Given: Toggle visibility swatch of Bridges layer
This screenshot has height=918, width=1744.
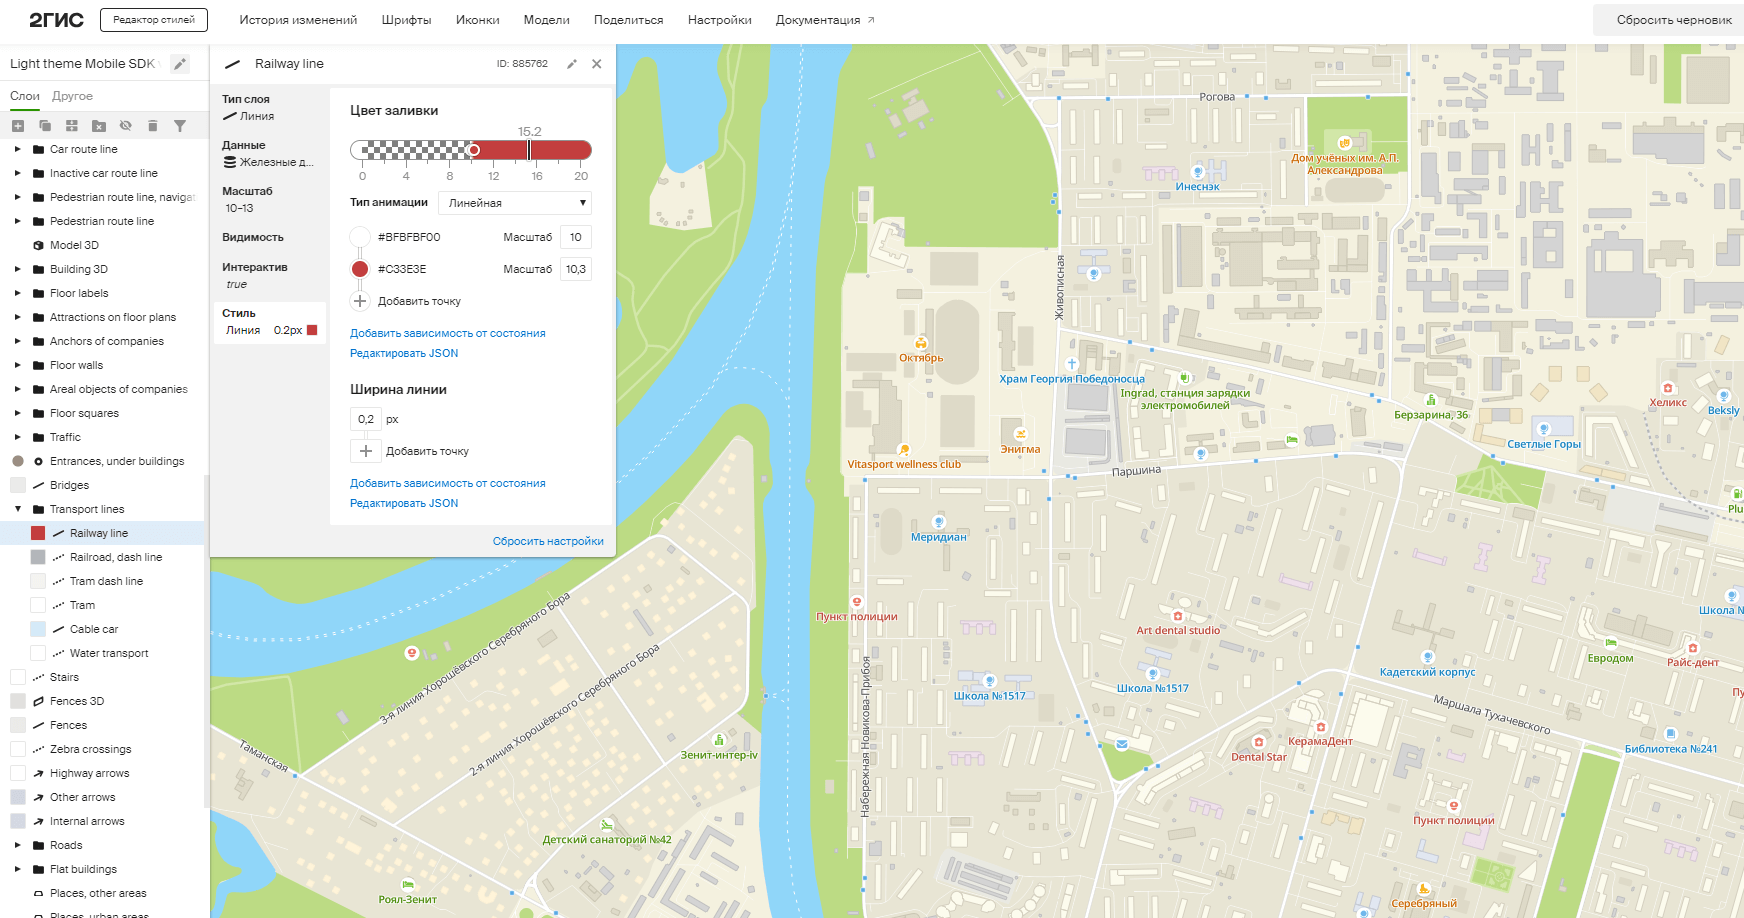Looking at the screenshot, I should 18,485.
